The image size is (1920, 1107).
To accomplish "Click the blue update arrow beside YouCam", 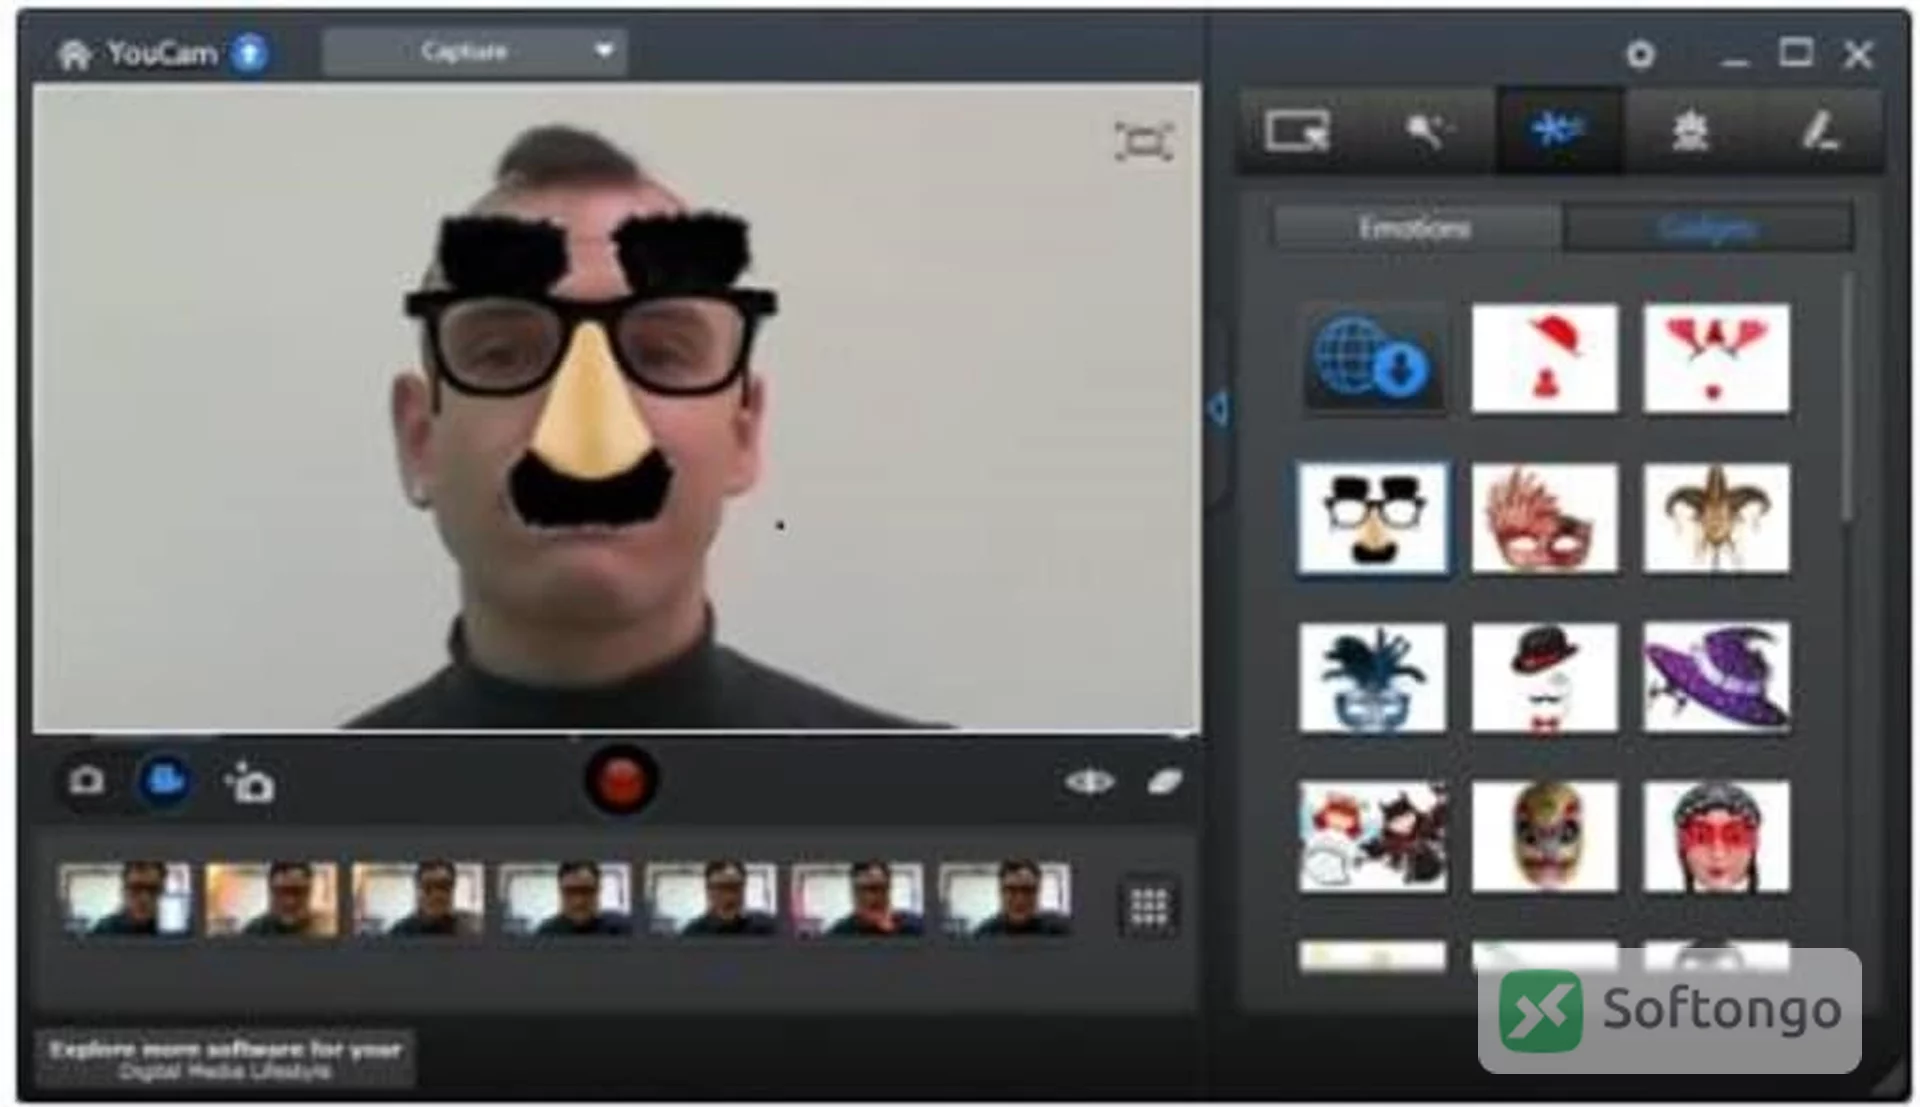I will (x=250, y=52).
